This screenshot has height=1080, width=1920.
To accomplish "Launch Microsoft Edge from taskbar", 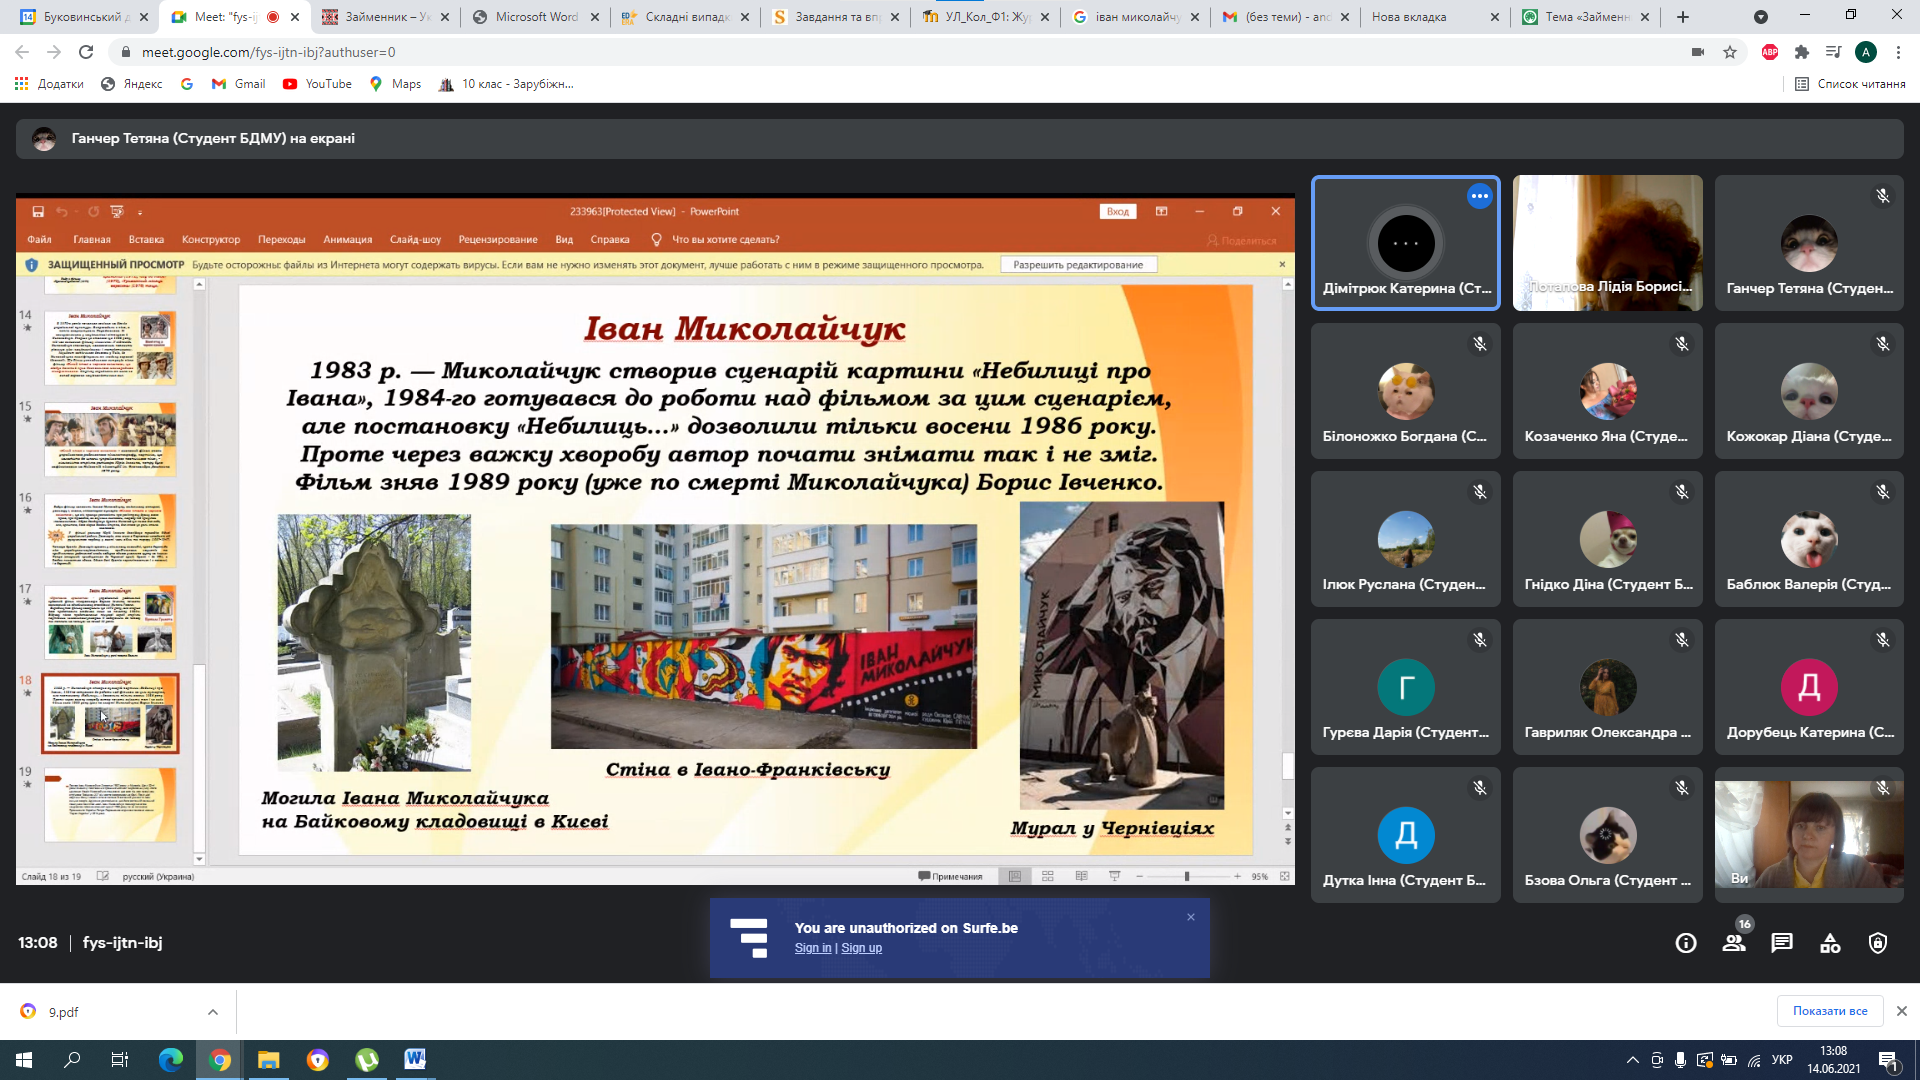I will click(171, 1060).
